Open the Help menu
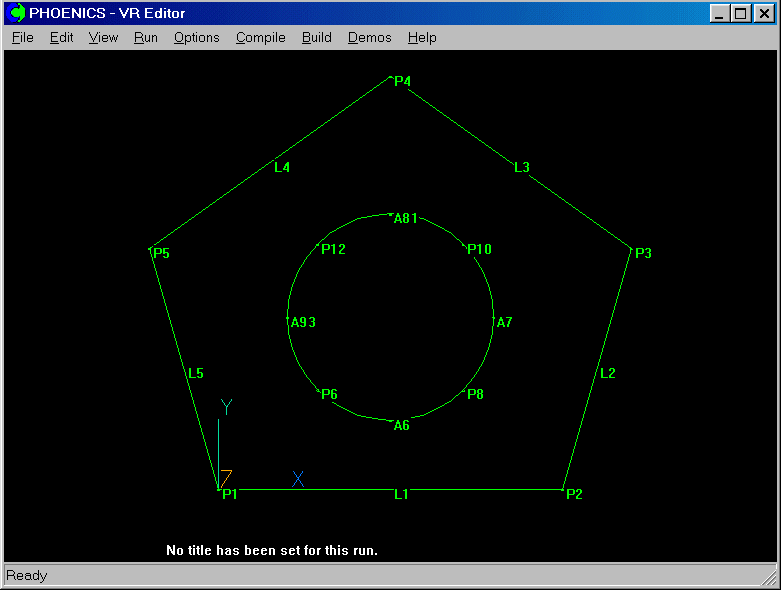Image resolution: width=781 pixels, height=590 pixels. click(422, 37)
